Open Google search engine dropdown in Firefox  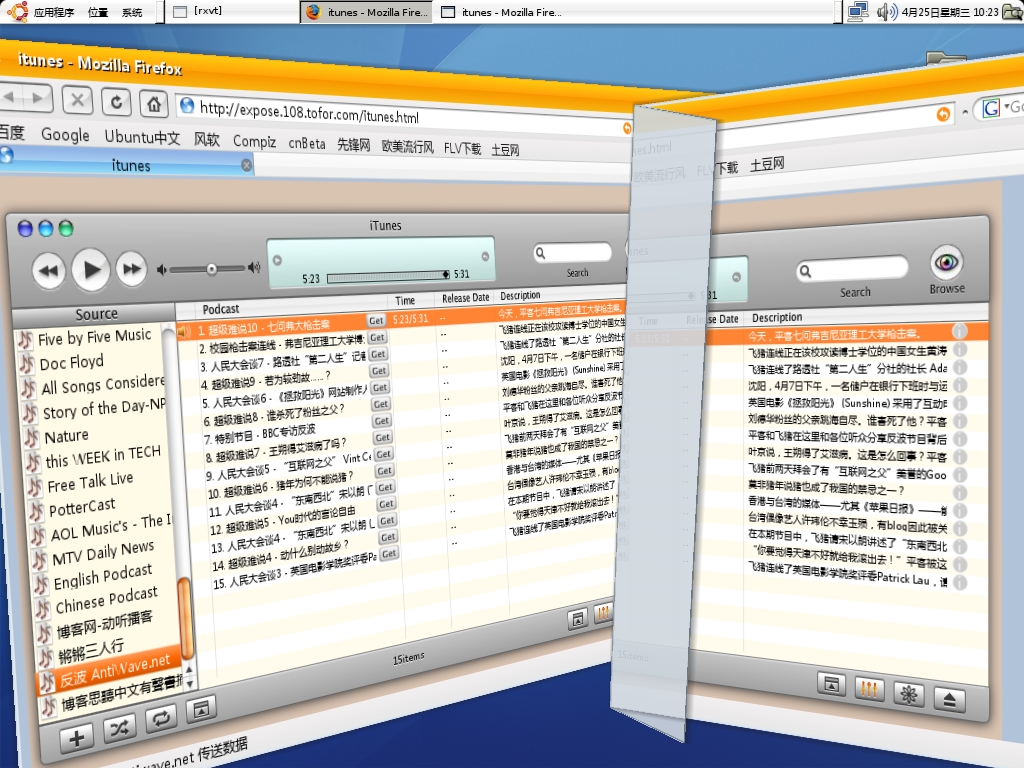(995, 107)
